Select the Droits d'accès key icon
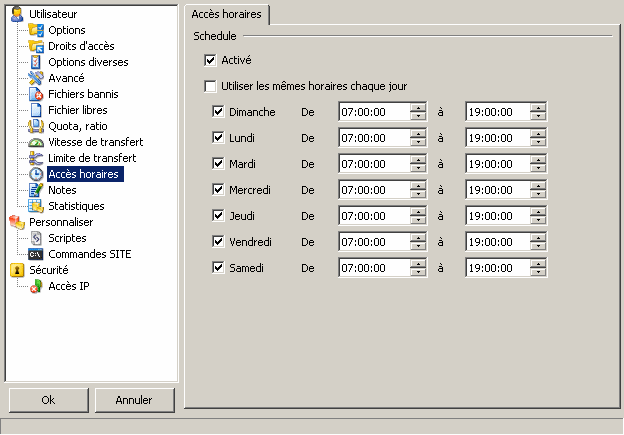This screenshot has height=435, width=624. (37, 46)
